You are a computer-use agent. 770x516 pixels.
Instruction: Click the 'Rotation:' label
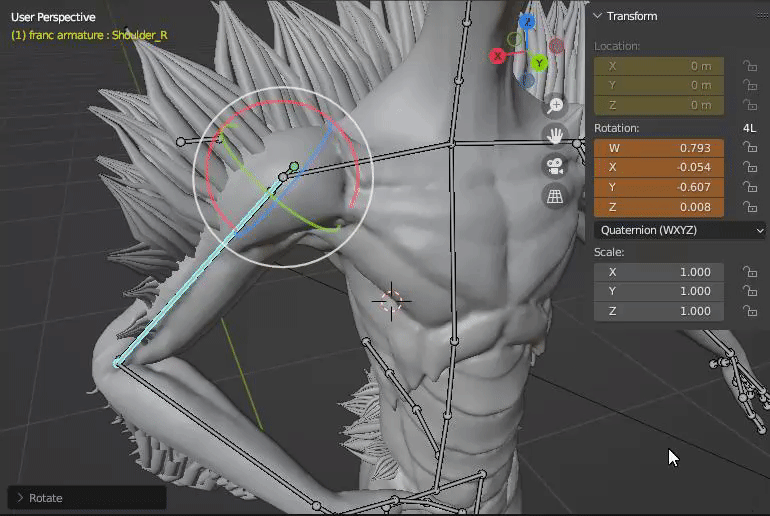[616, 128]
